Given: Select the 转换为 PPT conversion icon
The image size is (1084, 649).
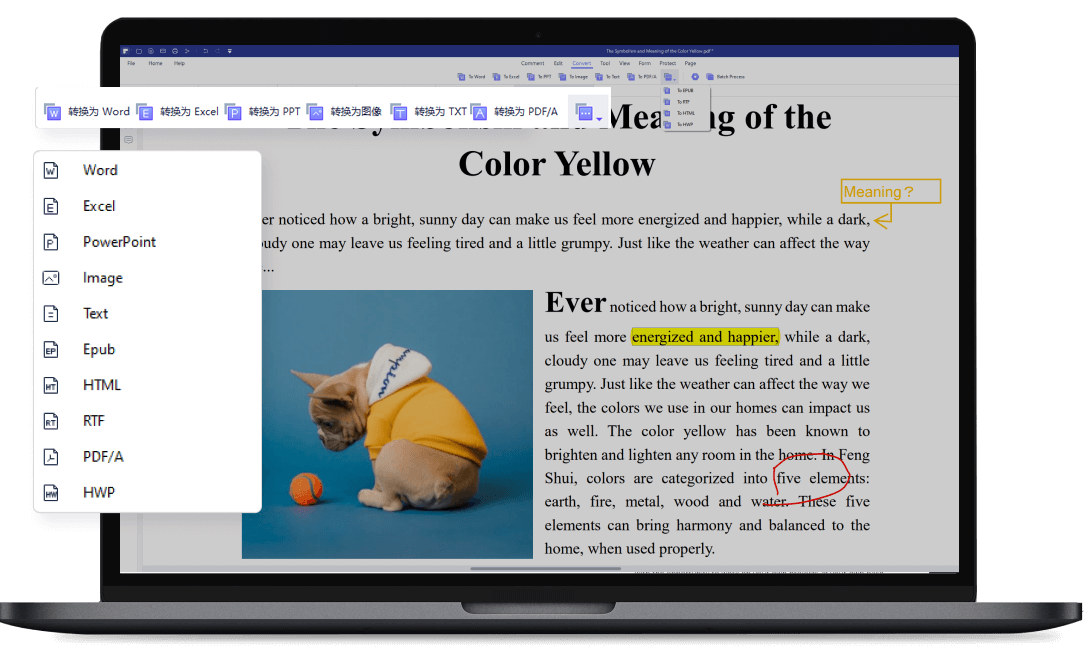Looking at the screenshot, I should pos(233,112).
